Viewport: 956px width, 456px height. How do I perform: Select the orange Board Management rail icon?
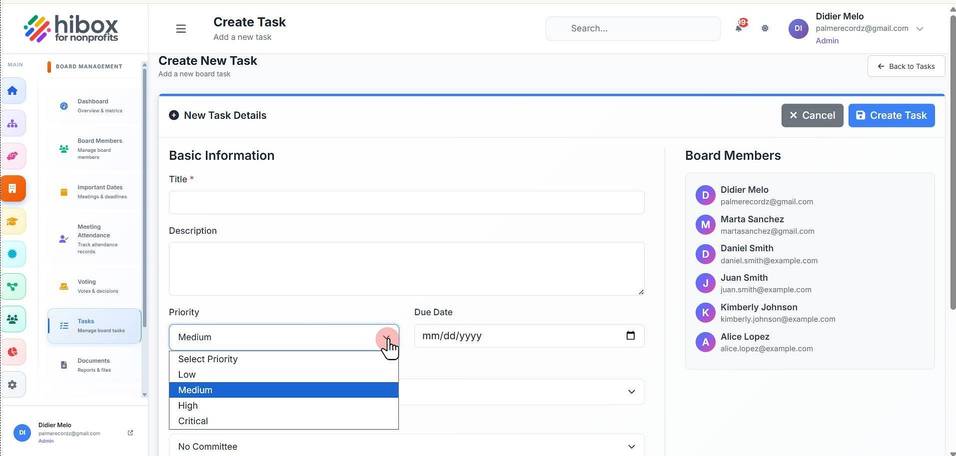12,188
